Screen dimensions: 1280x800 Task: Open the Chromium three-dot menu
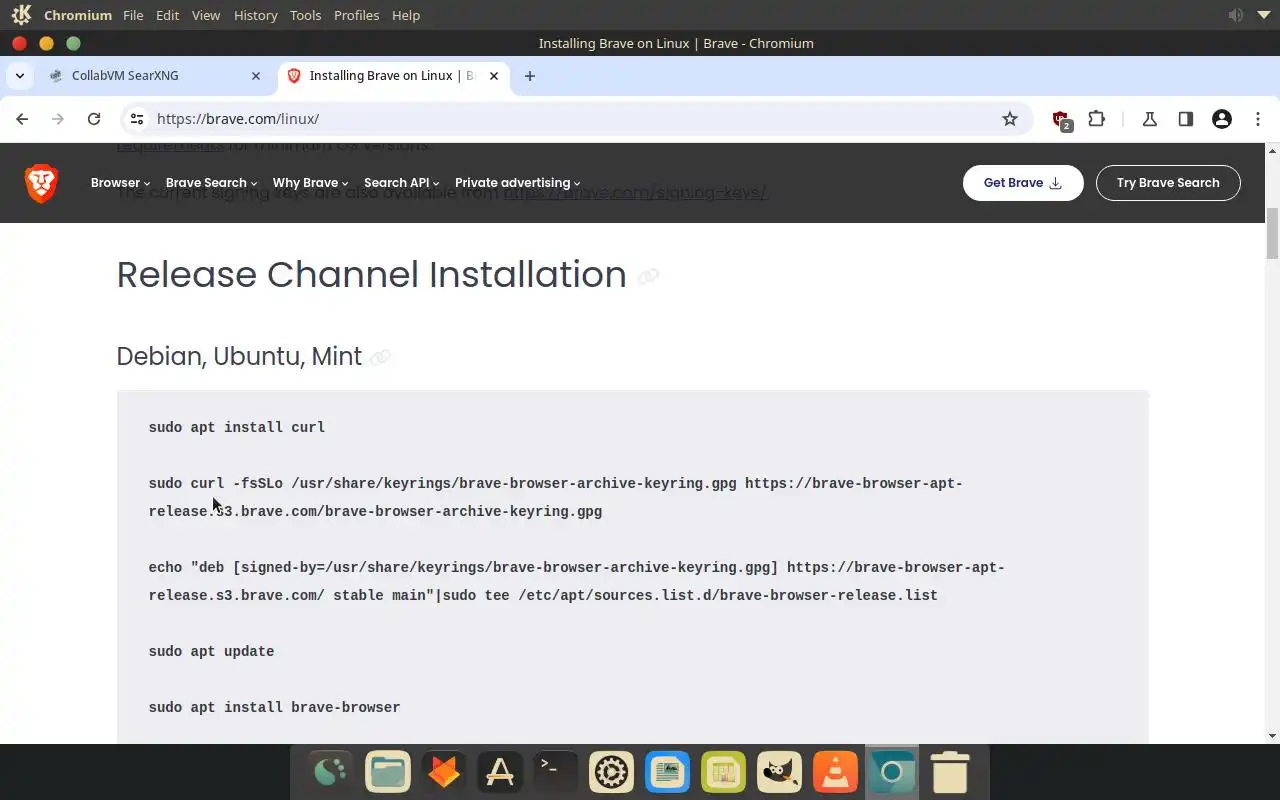tap(1258, 119)
